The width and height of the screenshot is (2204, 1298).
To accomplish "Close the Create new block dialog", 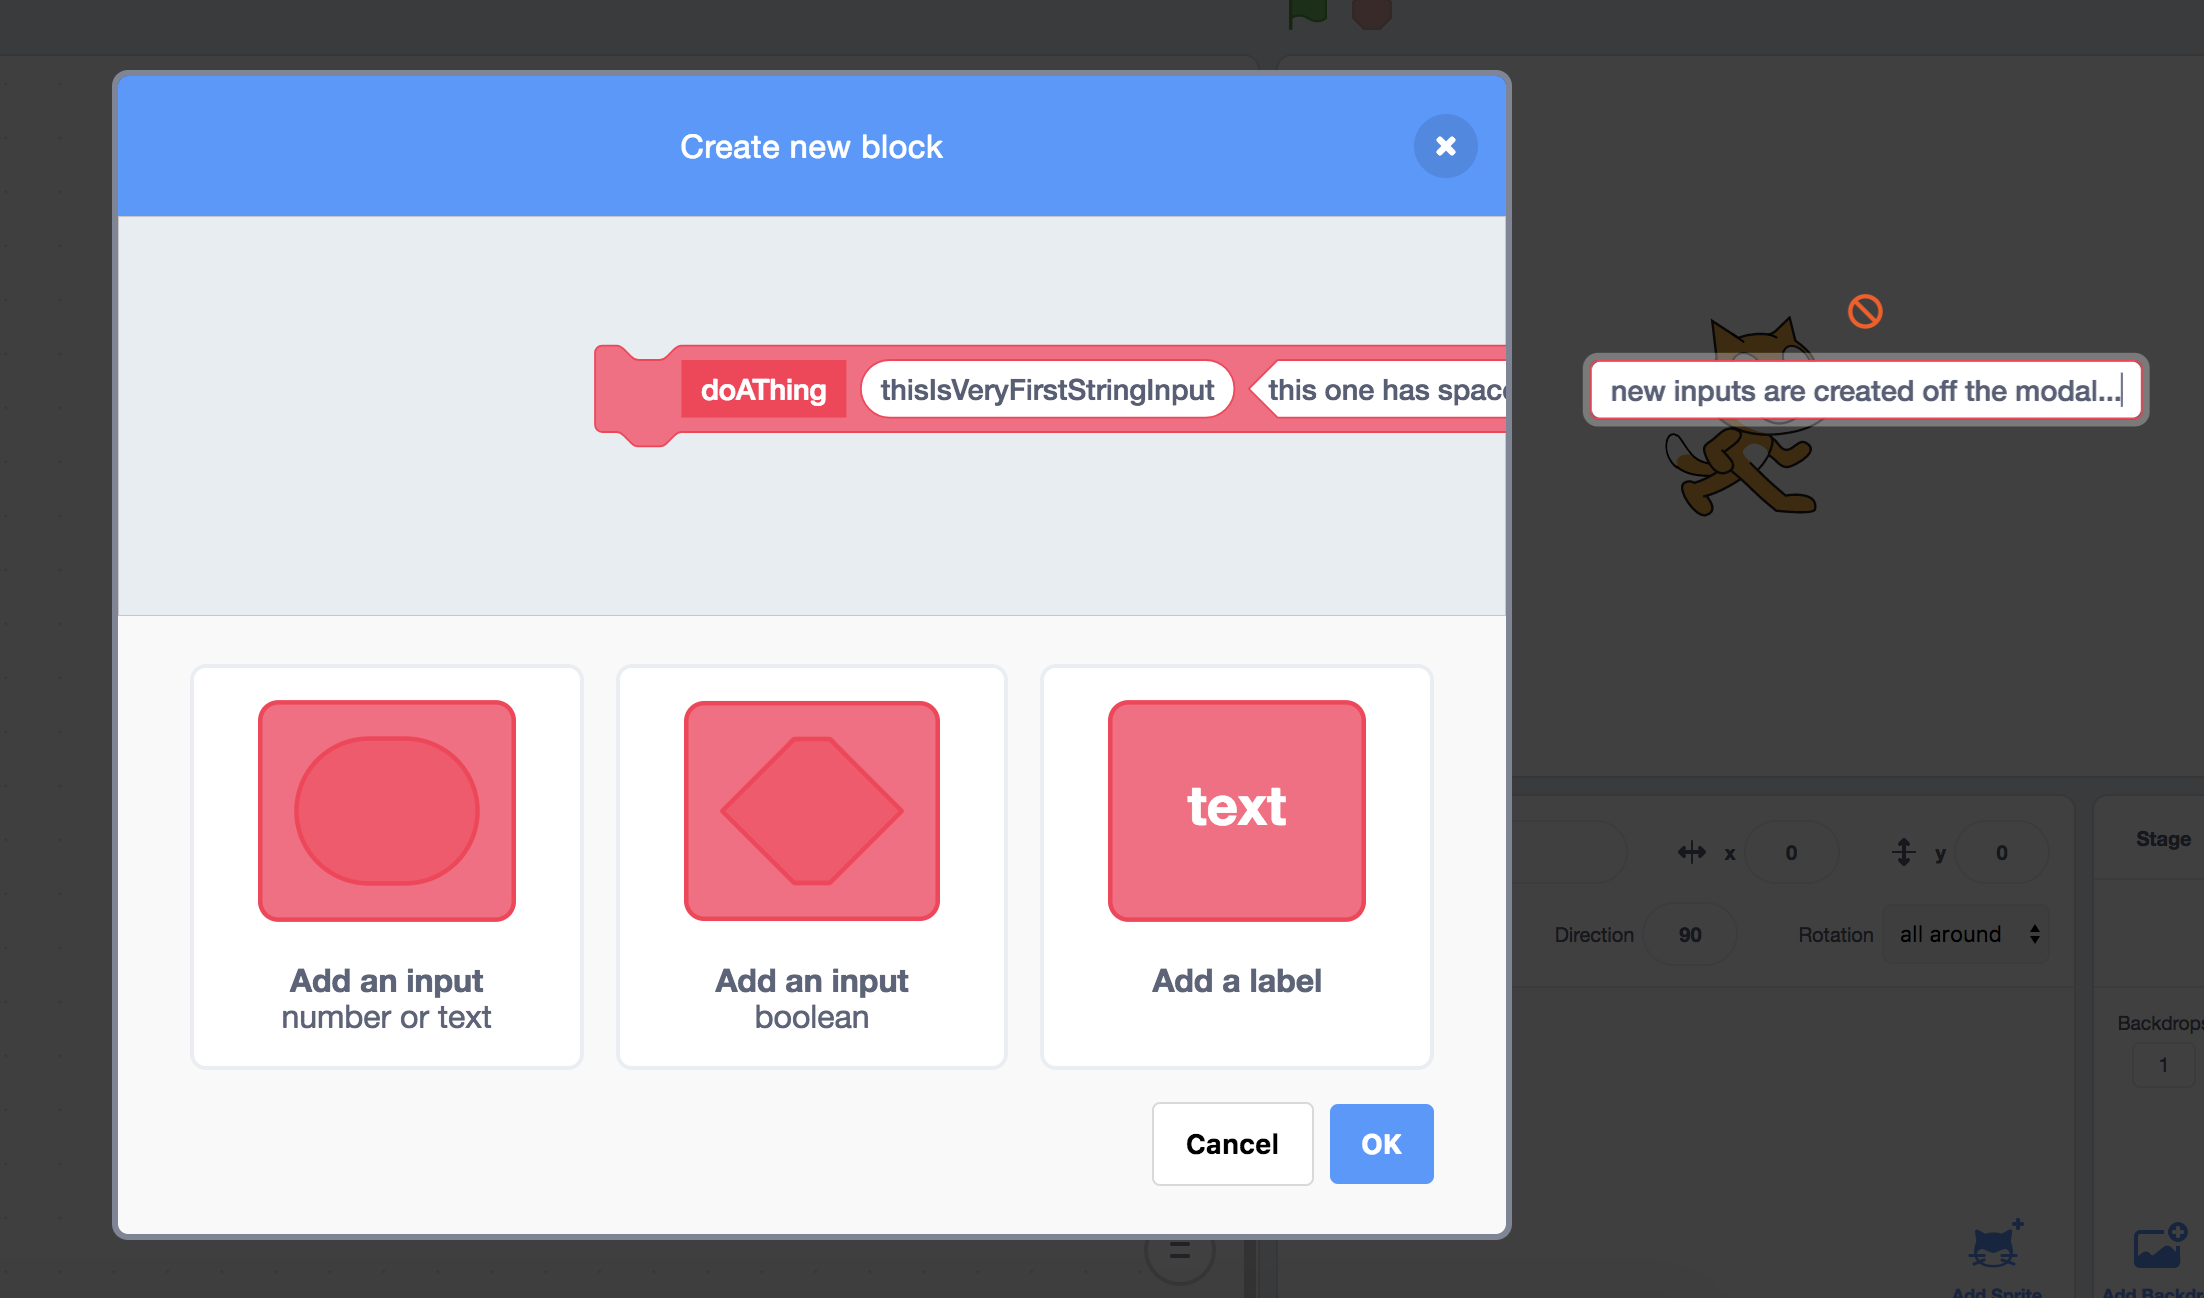I will [1445, 146].
